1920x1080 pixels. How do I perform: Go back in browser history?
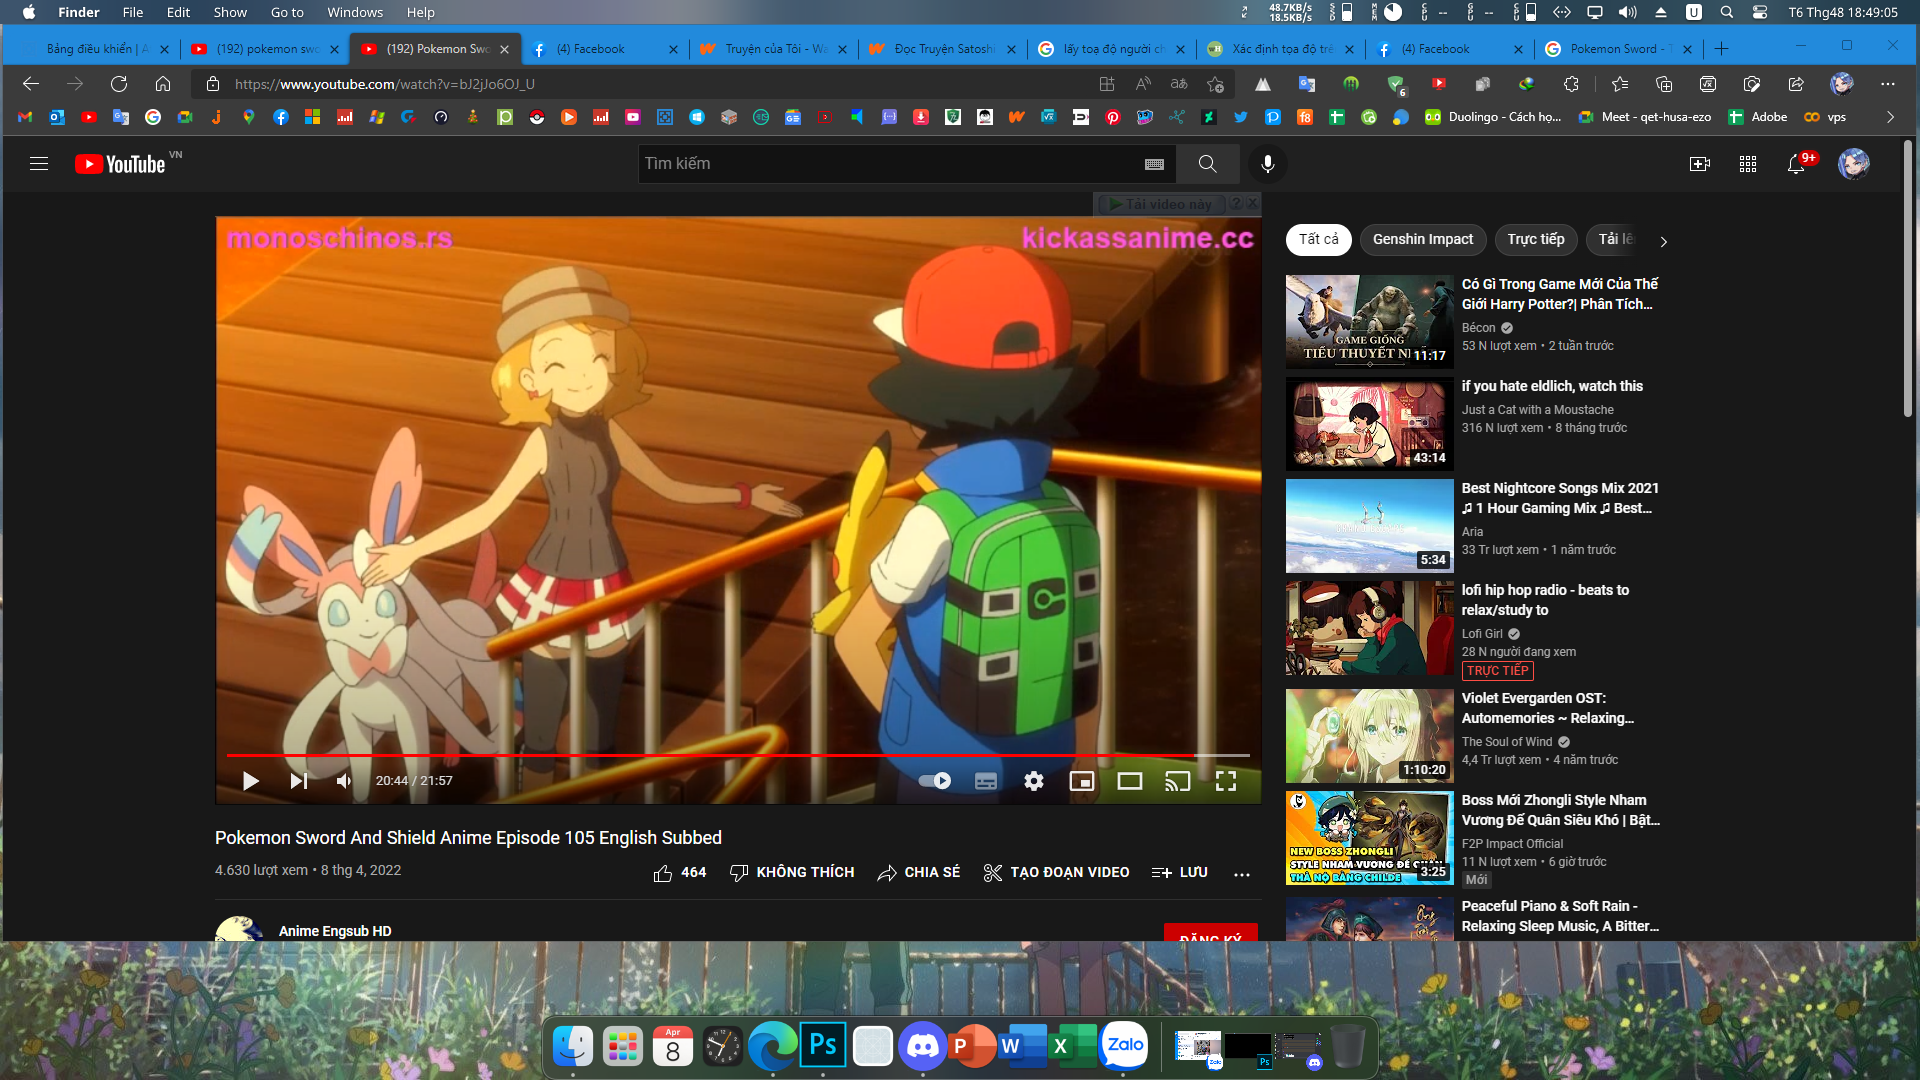click(31, 84)
